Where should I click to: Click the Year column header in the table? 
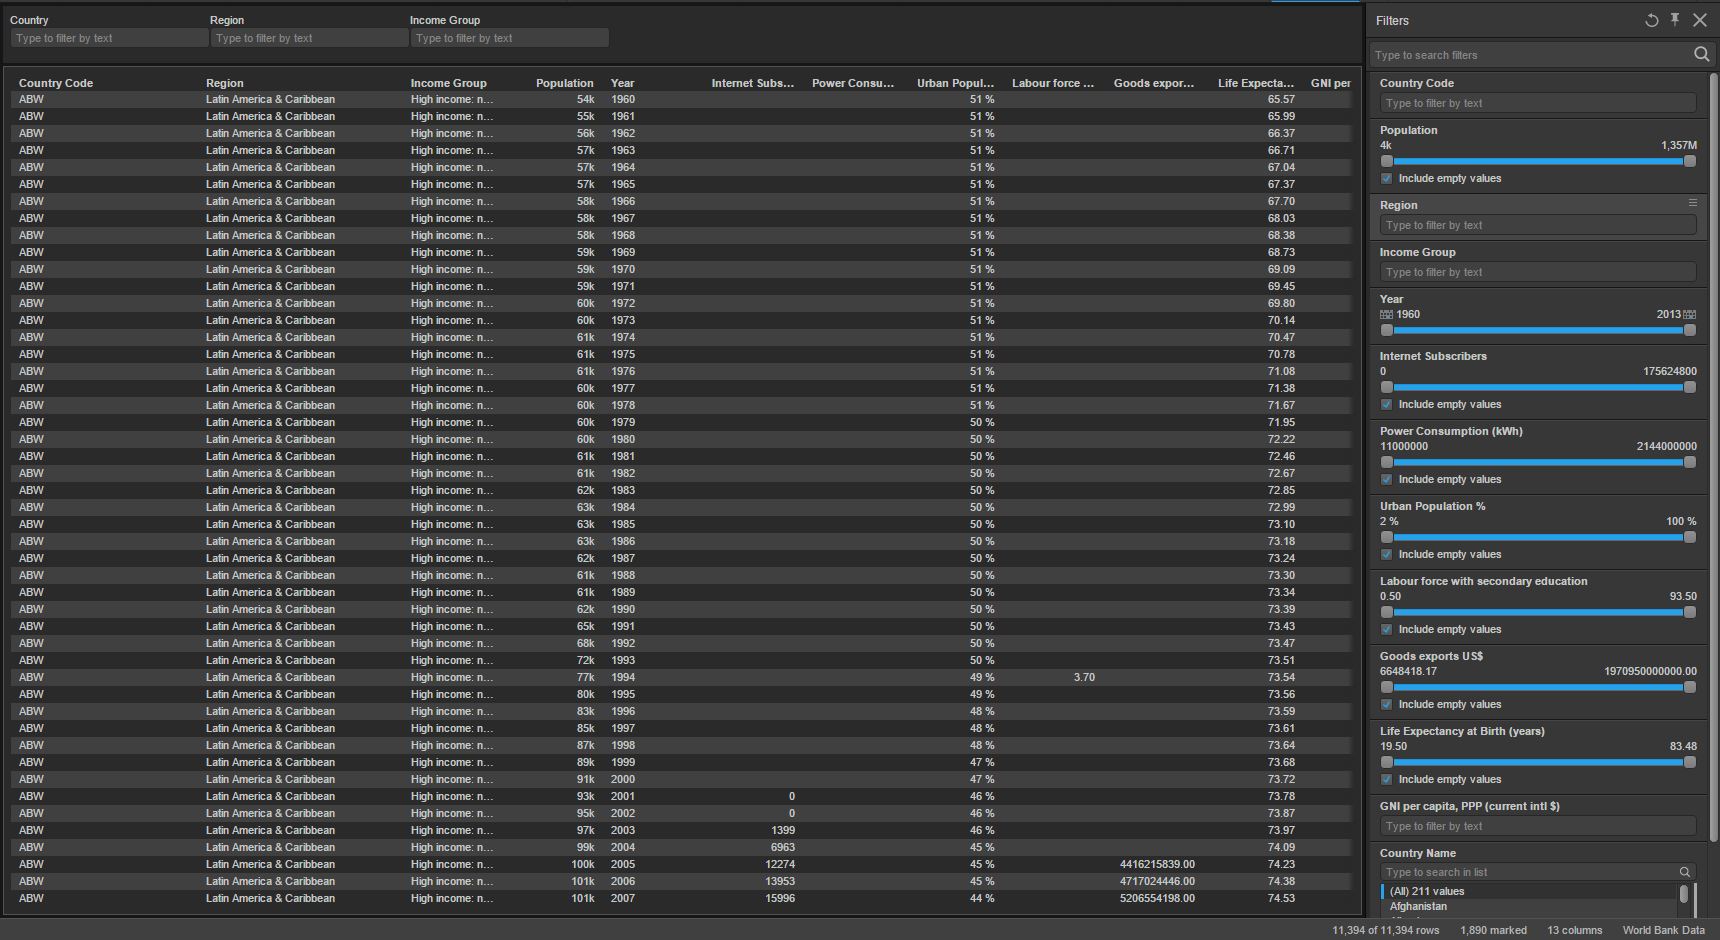[622, 83]
